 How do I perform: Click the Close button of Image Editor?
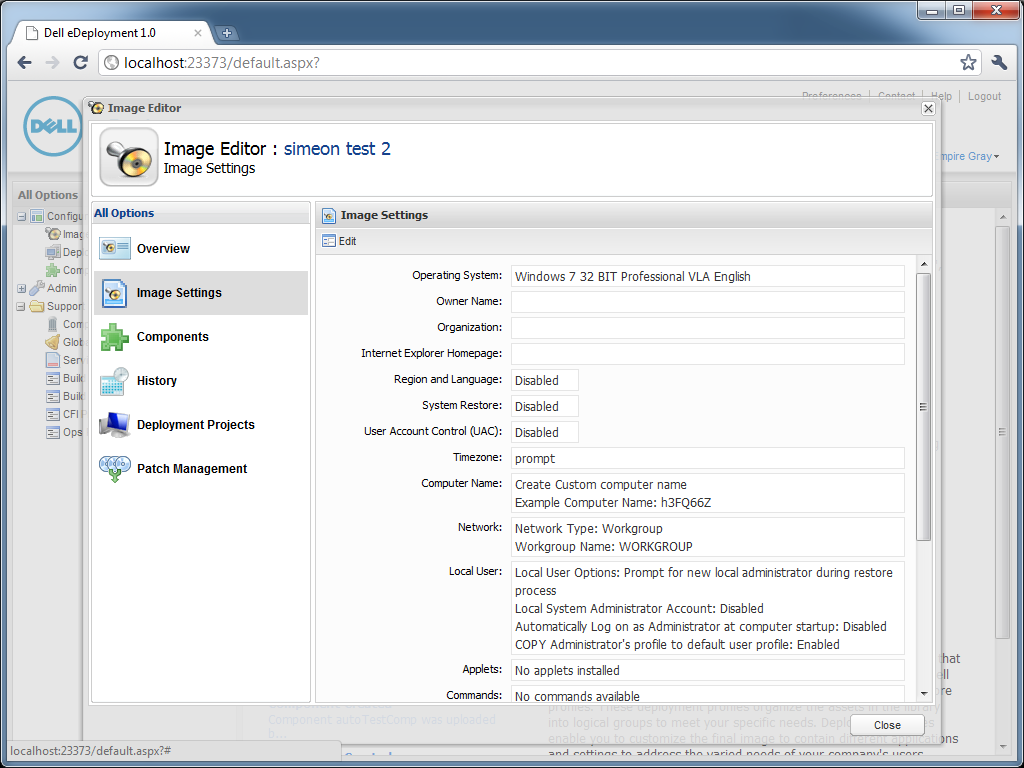[x=887, y=725]
